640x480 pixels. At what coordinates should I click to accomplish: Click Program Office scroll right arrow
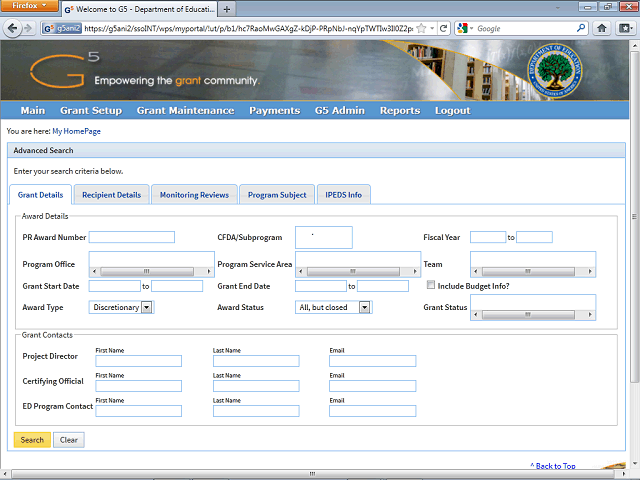(x=209, y=271)
